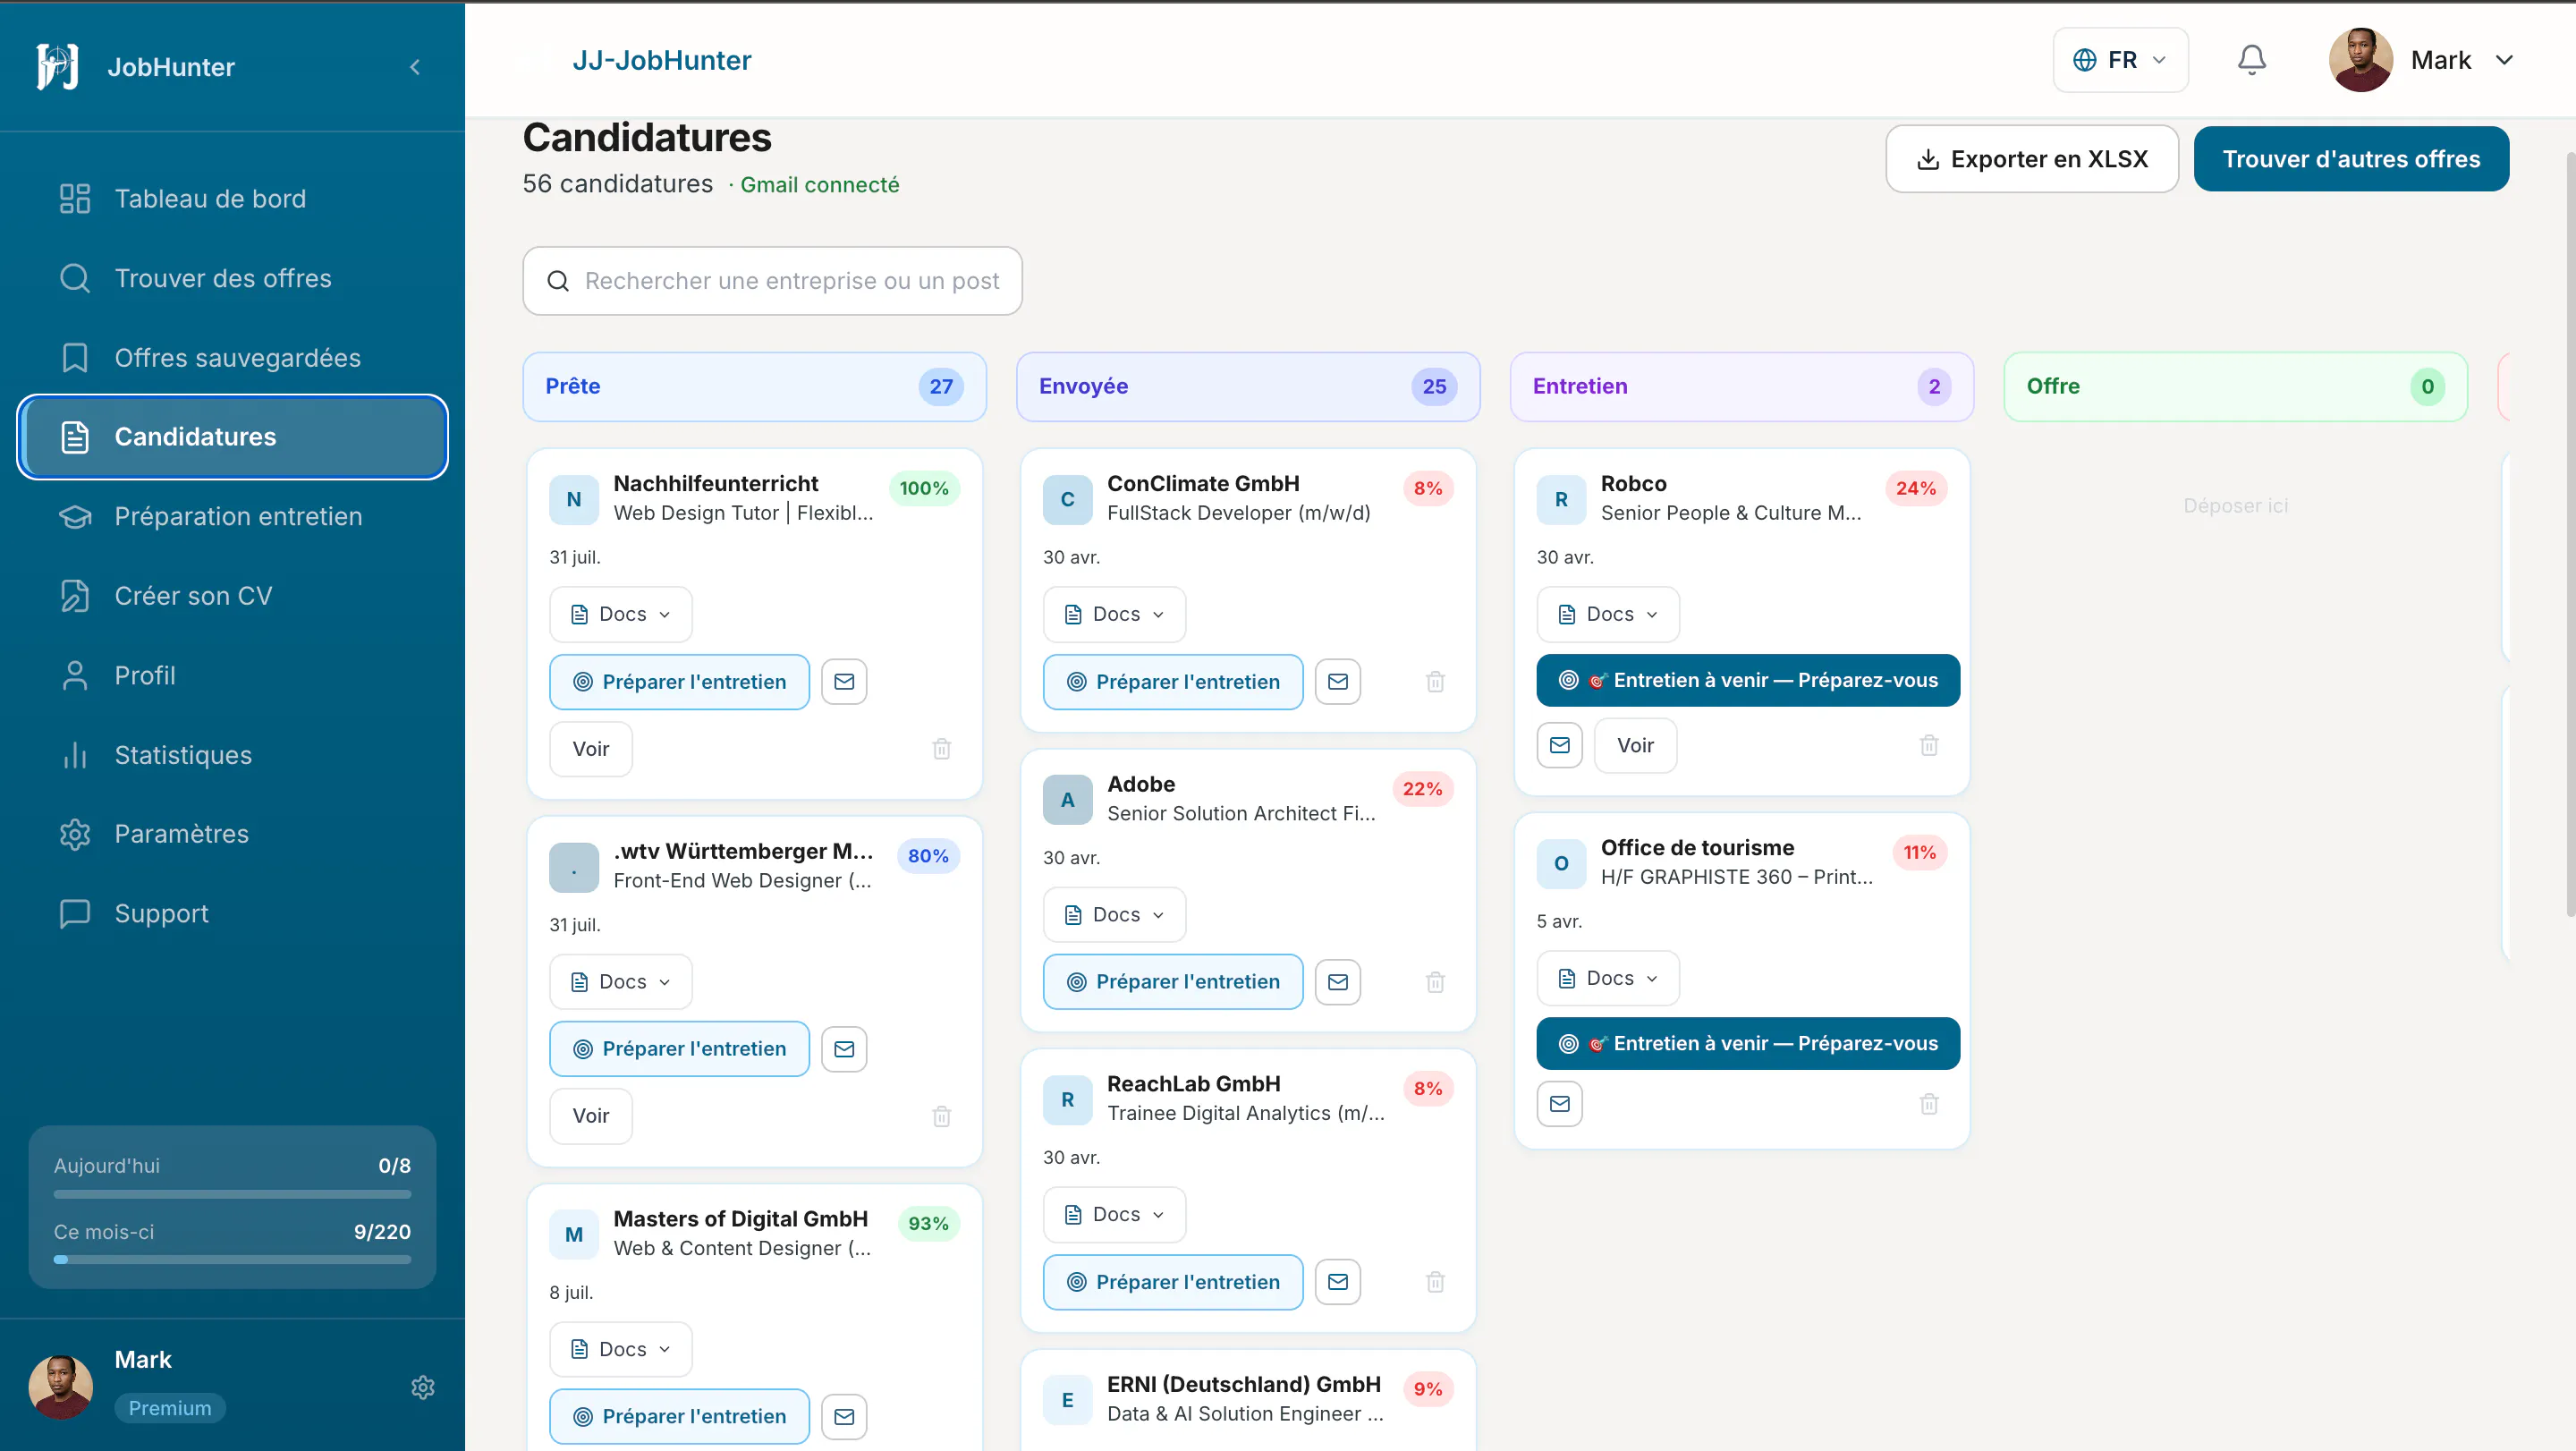Click the email icon on .wtv Württemberger card
Image resolution: width=2576 pixels, height=1451 pixels.
[x=844, y=1048]
